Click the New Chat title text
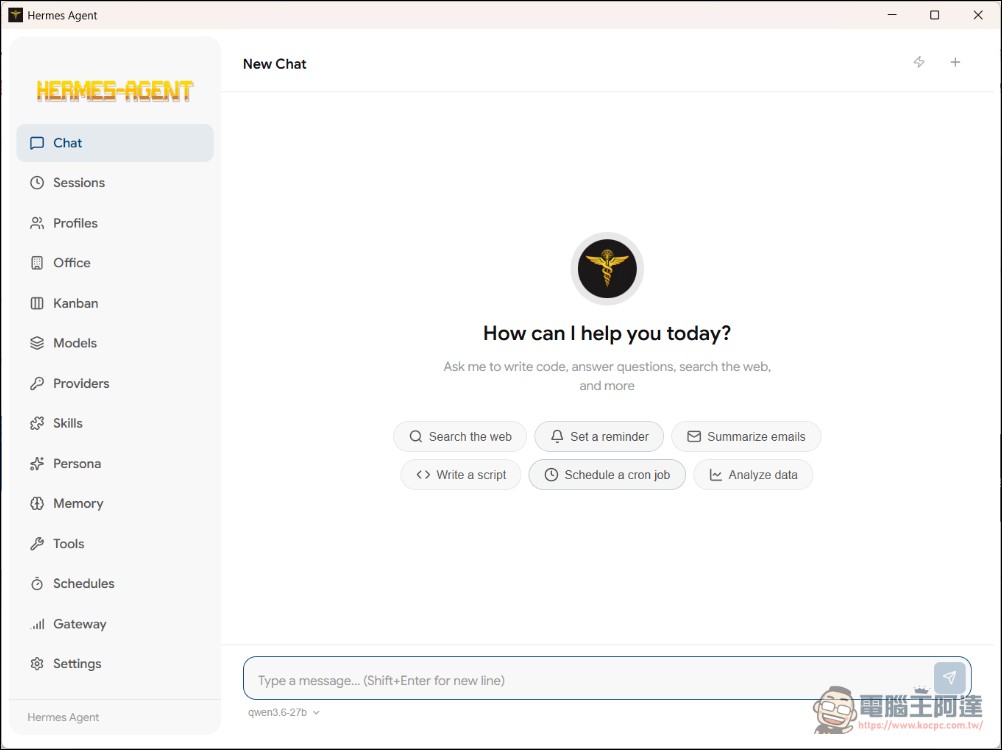The height and width of the screenshot is (750, 1002). click(x=275, y=64)
